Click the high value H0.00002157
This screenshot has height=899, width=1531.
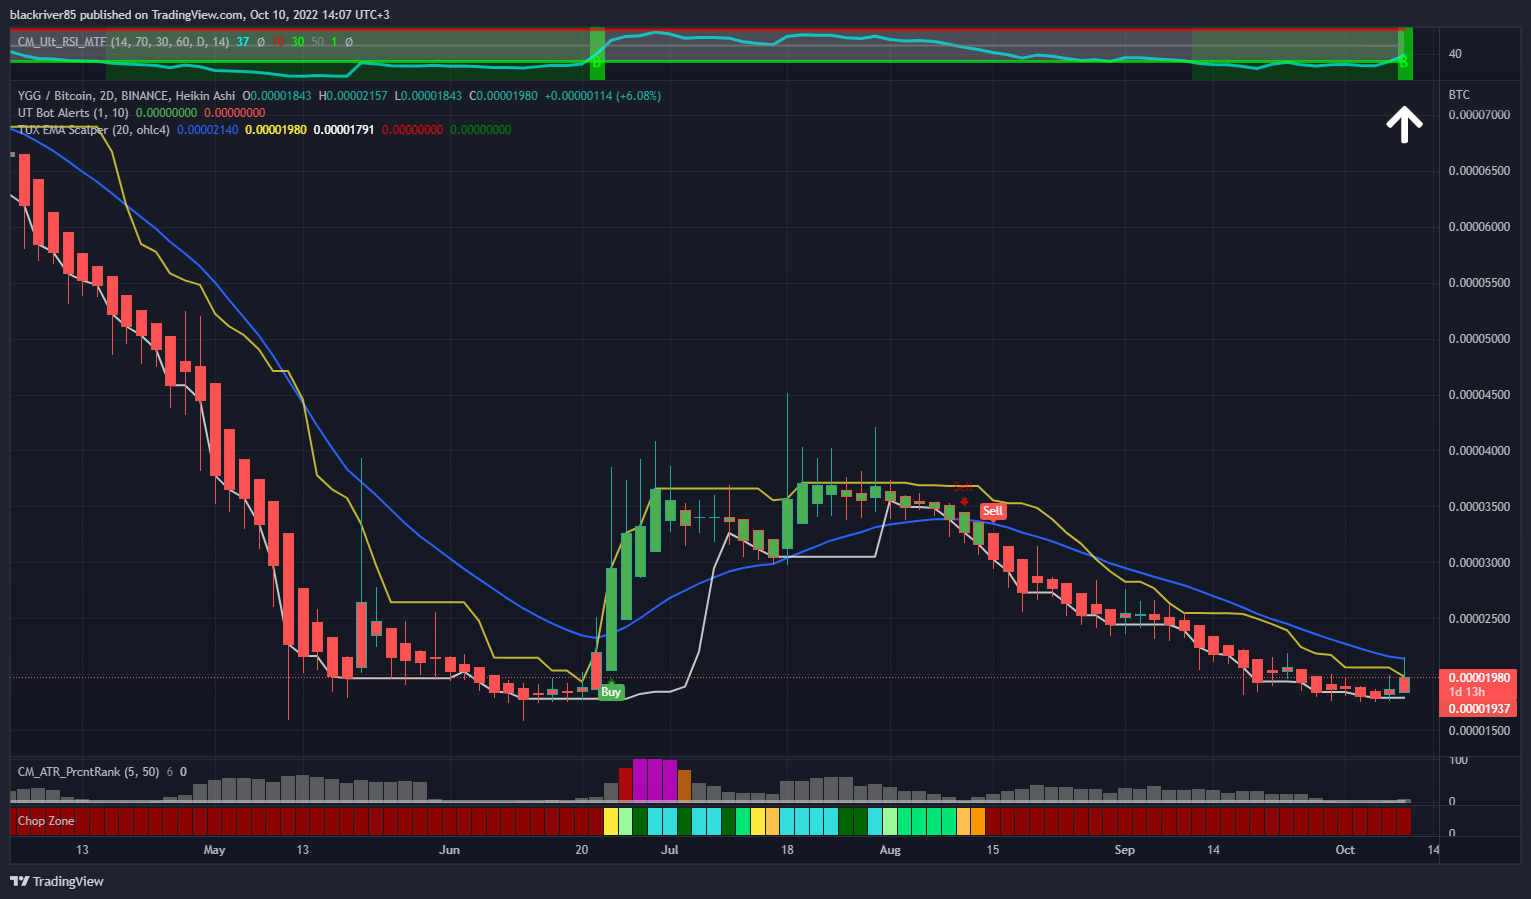354,96
